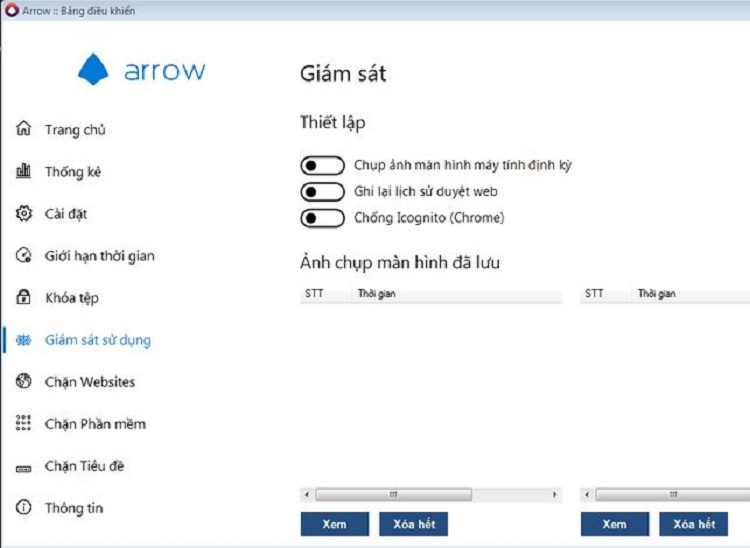Turn on Chống Icognito (Chrome) toggle

[322, 218]
